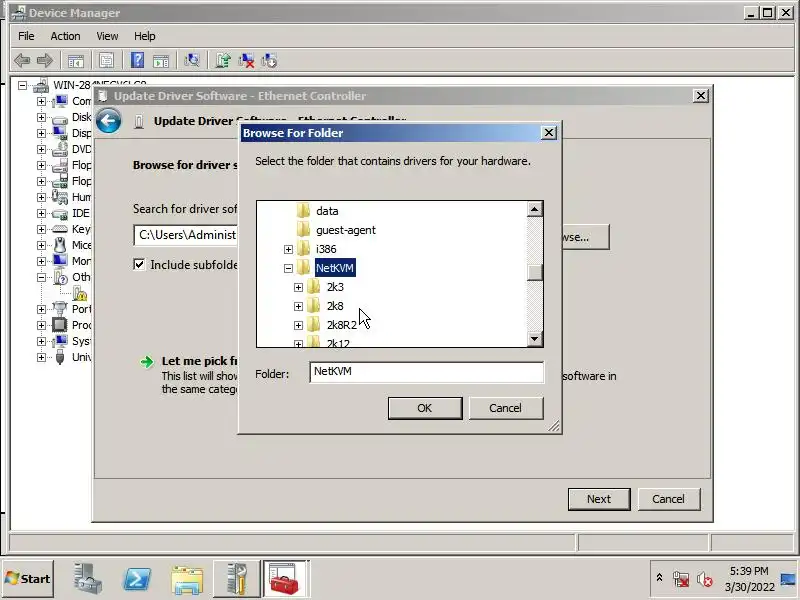
Task: Click the Back arrow toolbar icon in Device Manager
Action: click(22, 61)
